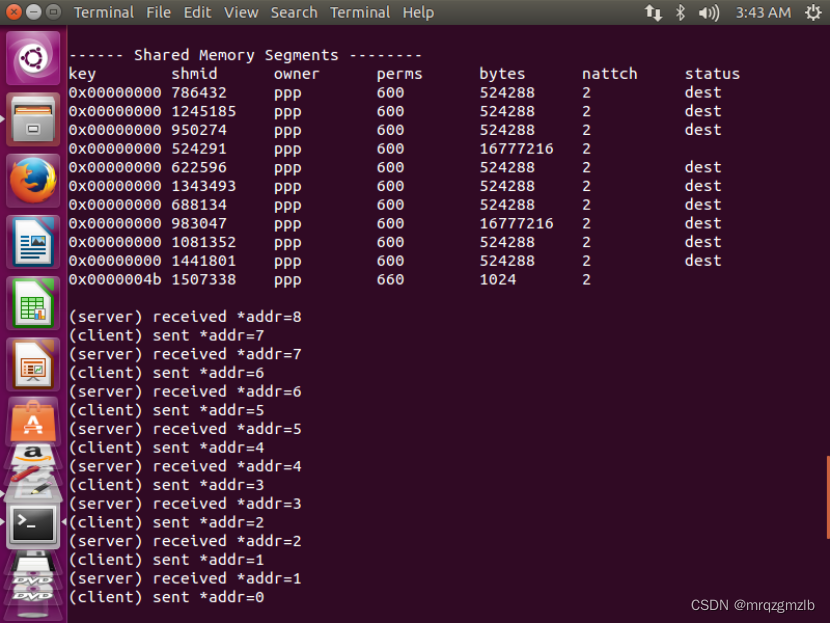Click the line '(server) received *addr=8'
Screen dimensions: 831x623
coord(185,317)
